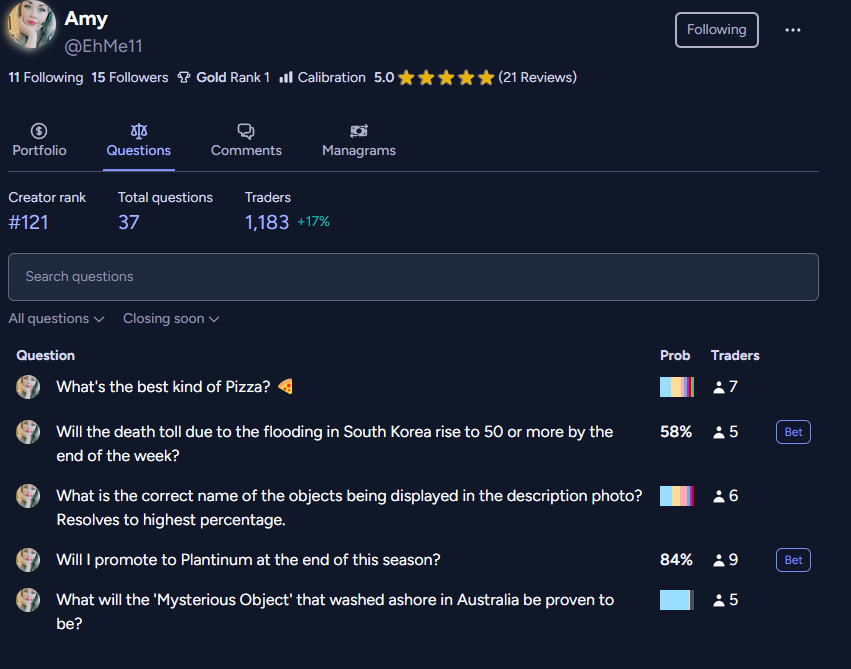
Task: Bet on the Plantinum promotion question
Action: coord(793,560)
